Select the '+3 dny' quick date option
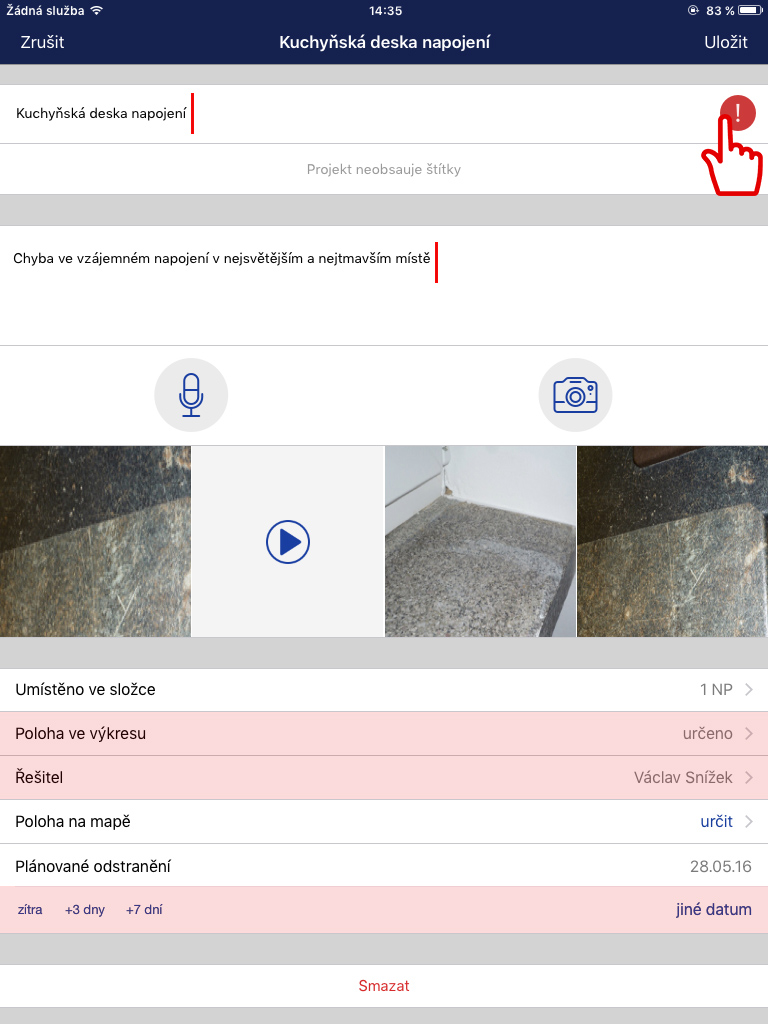Screen dimensions: 768x1024 point(85,910)
